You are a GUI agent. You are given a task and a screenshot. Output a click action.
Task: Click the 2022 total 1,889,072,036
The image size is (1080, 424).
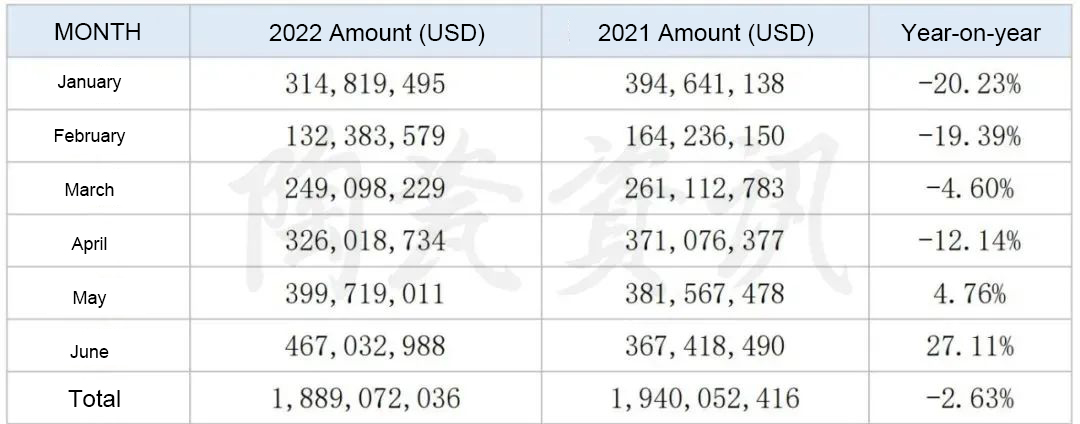pos(365,399)
